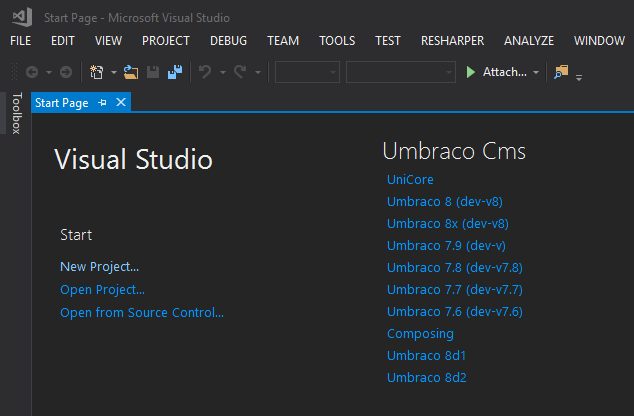Click the Navigate Backward arrow icon
This screenshot has width=634, height=416.
point(32,72)
